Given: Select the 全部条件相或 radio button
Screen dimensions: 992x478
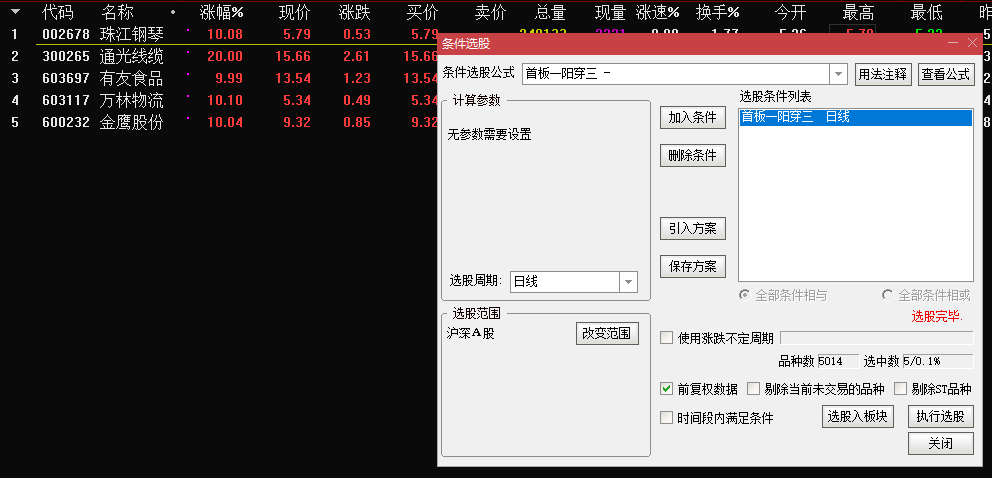Looking at the screenshot, I should 888,295.
